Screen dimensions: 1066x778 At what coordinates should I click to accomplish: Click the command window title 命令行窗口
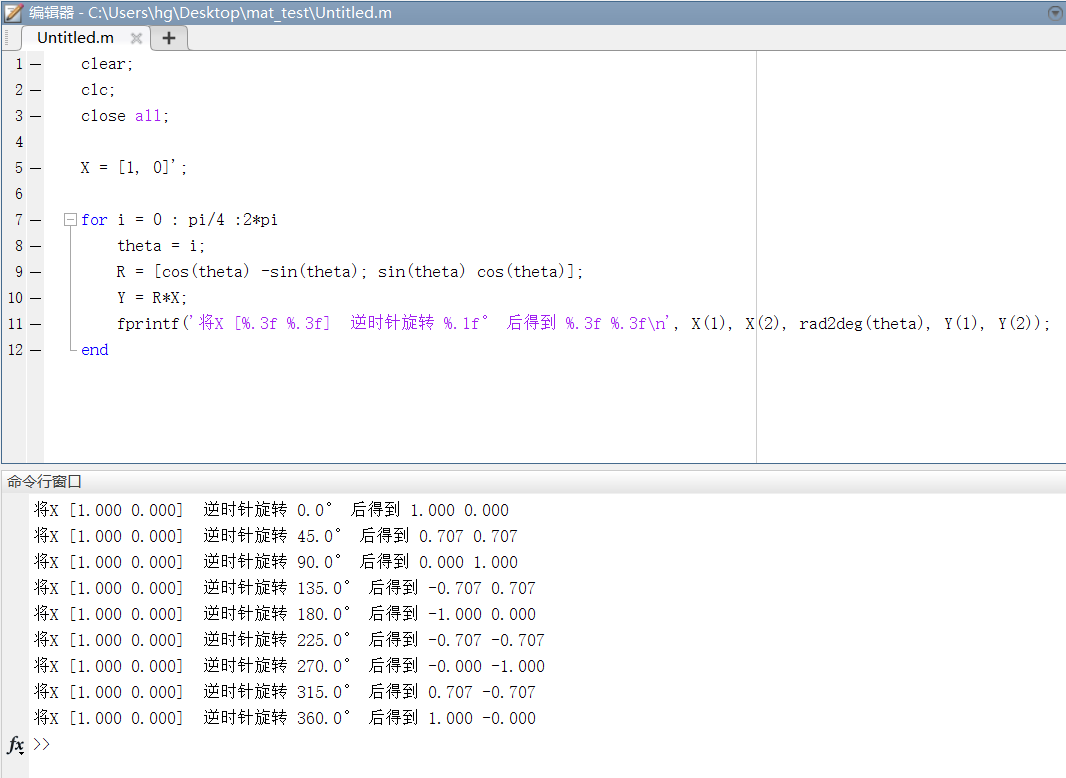44,481
